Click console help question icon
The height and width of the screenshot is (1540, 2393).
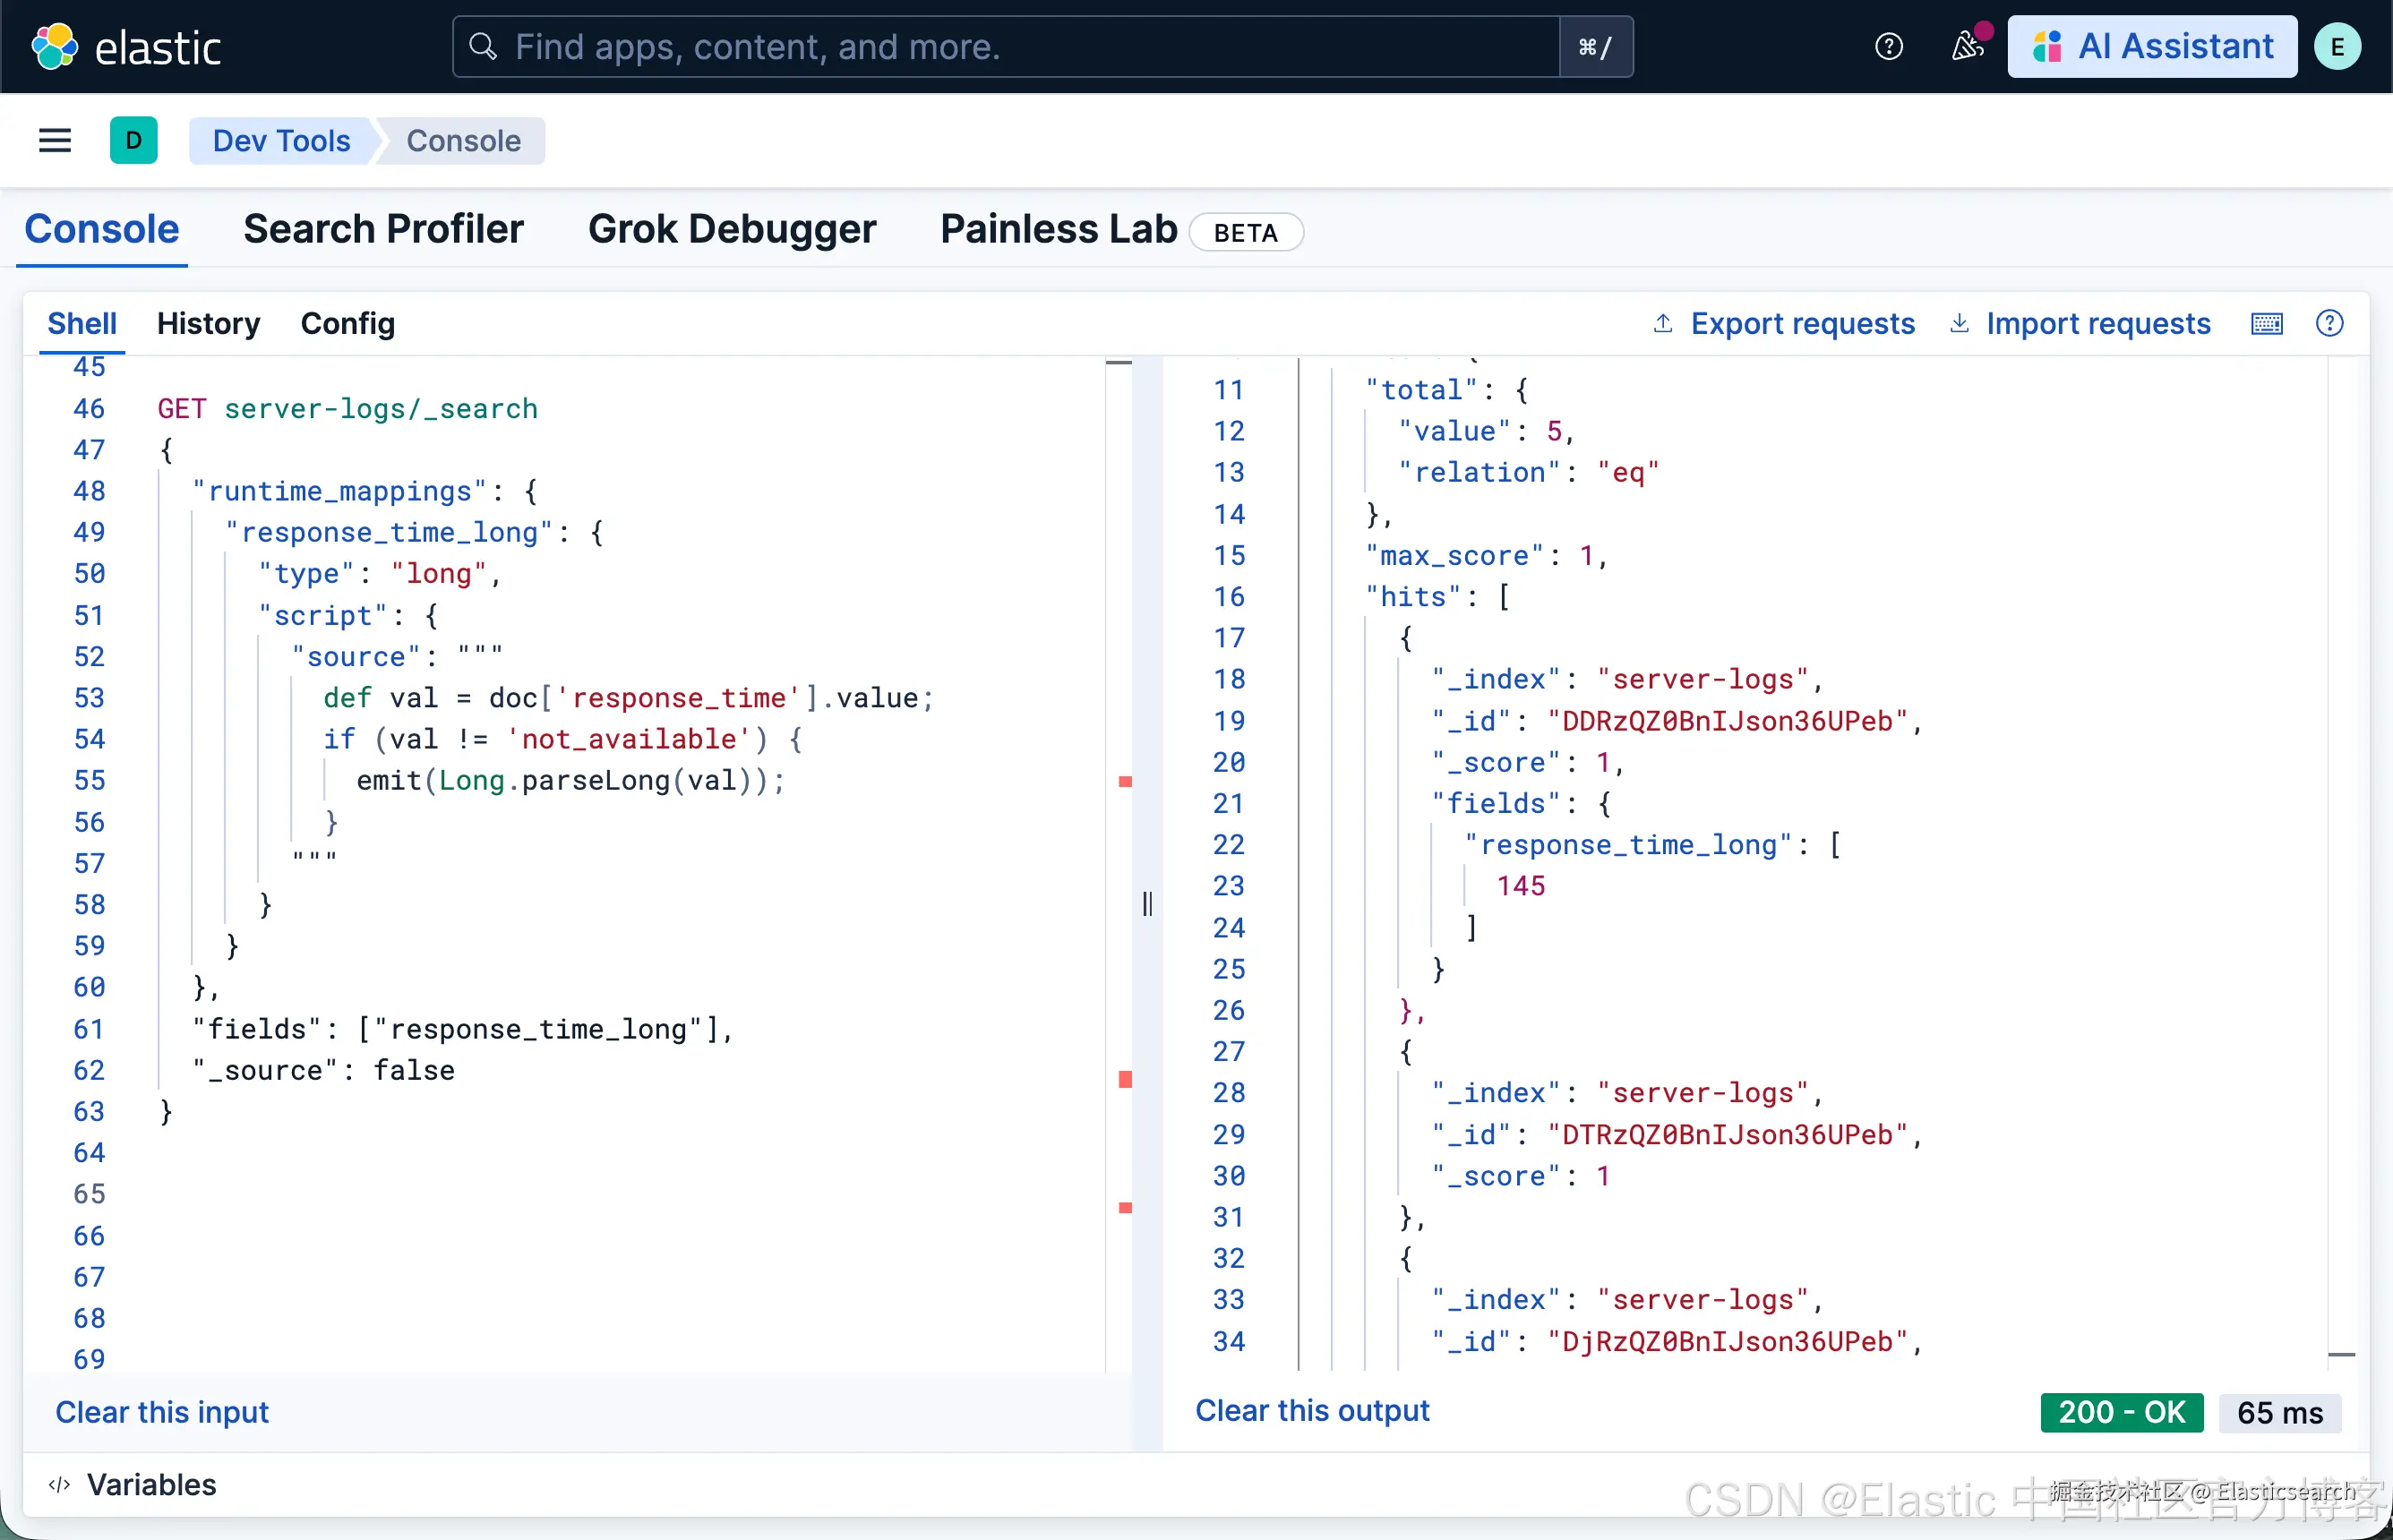[2329, 323]
